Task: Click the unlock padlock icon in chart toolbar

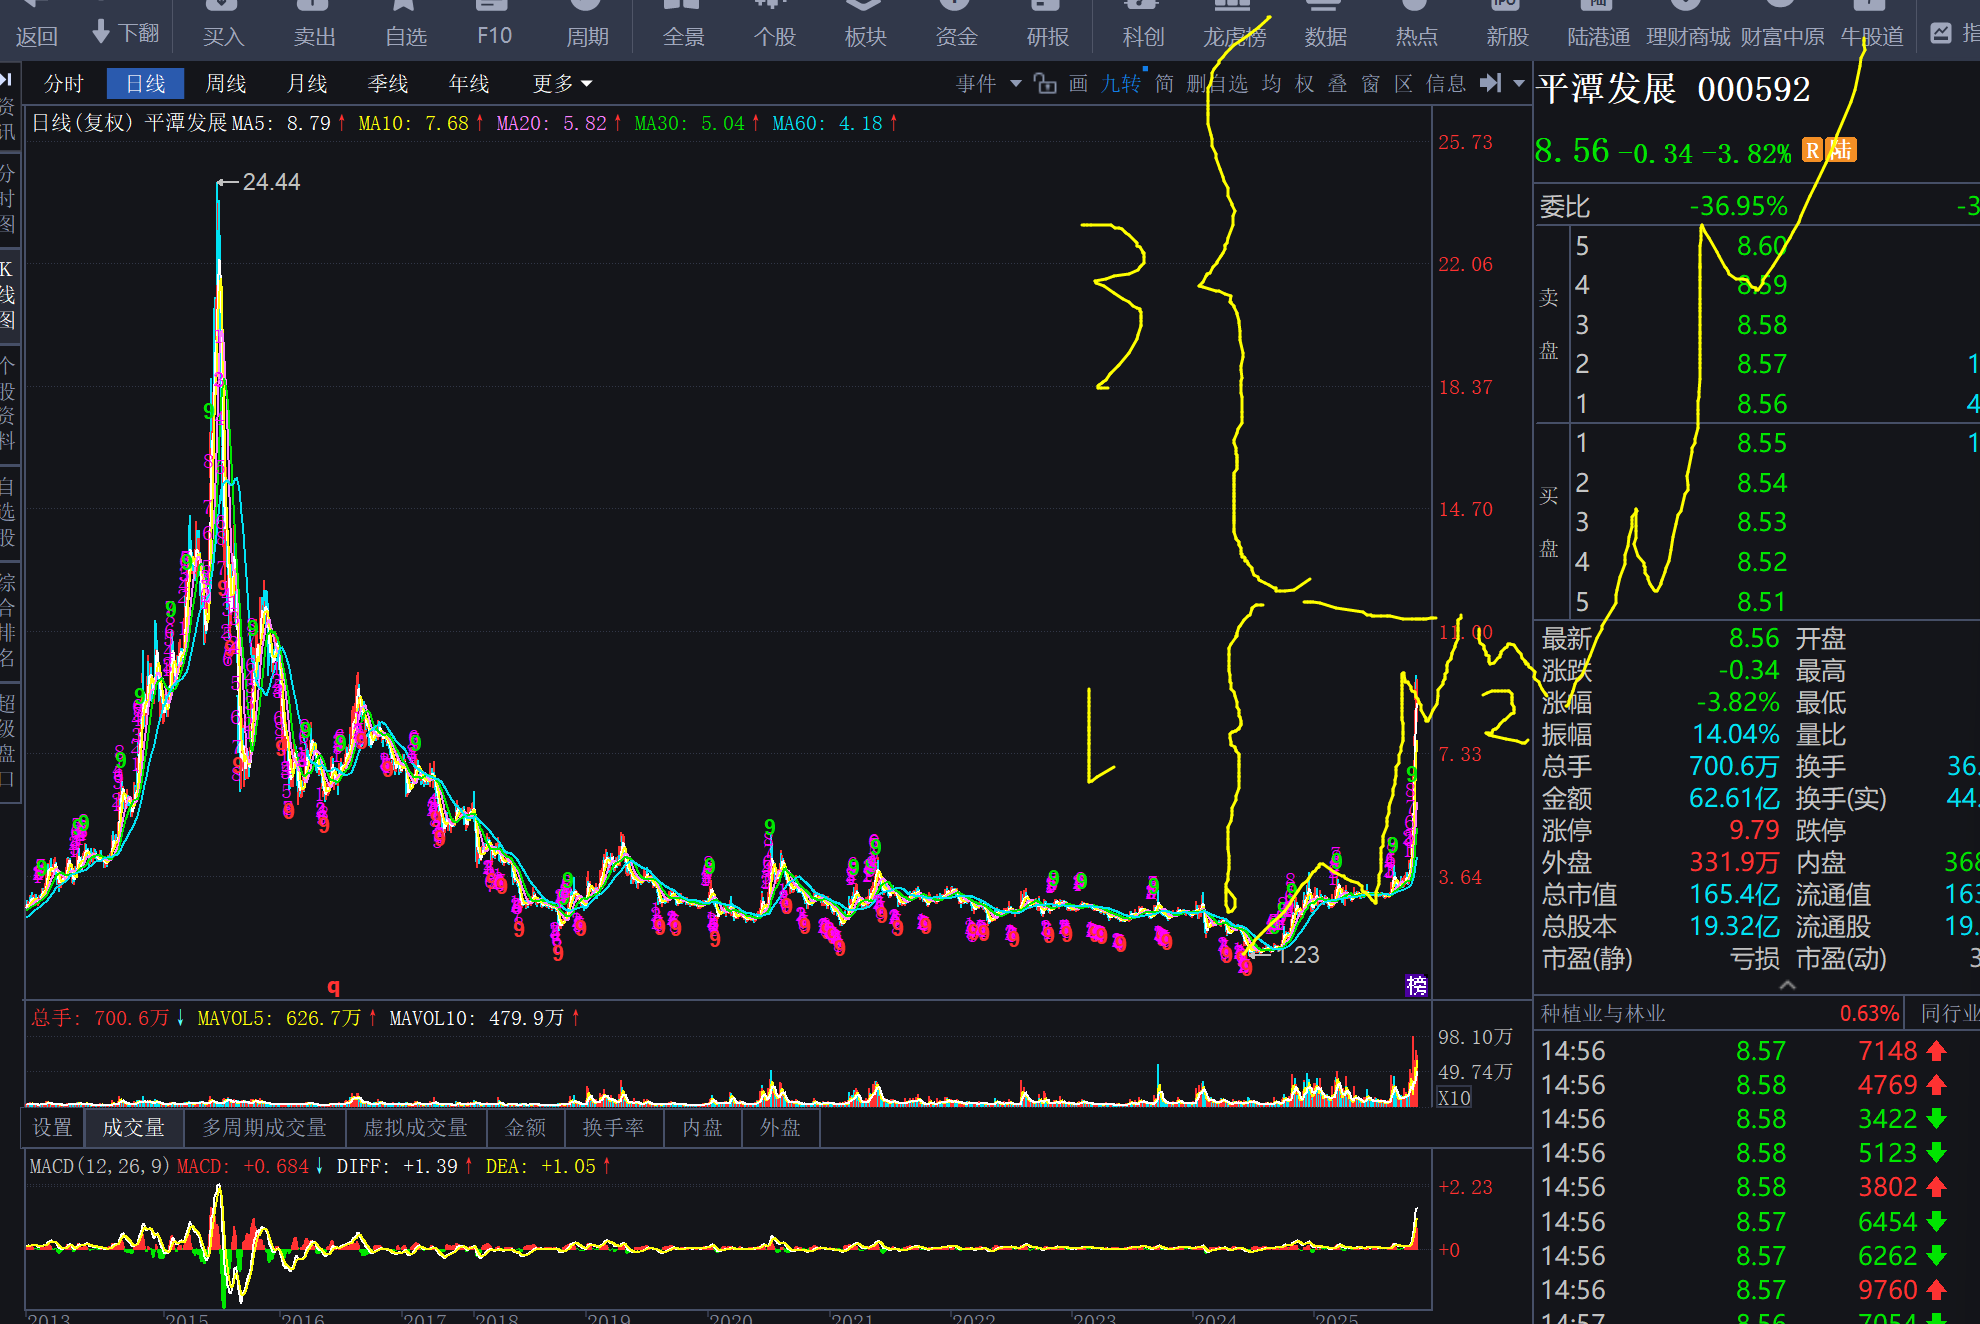Action: click(x=1045, y=84)
